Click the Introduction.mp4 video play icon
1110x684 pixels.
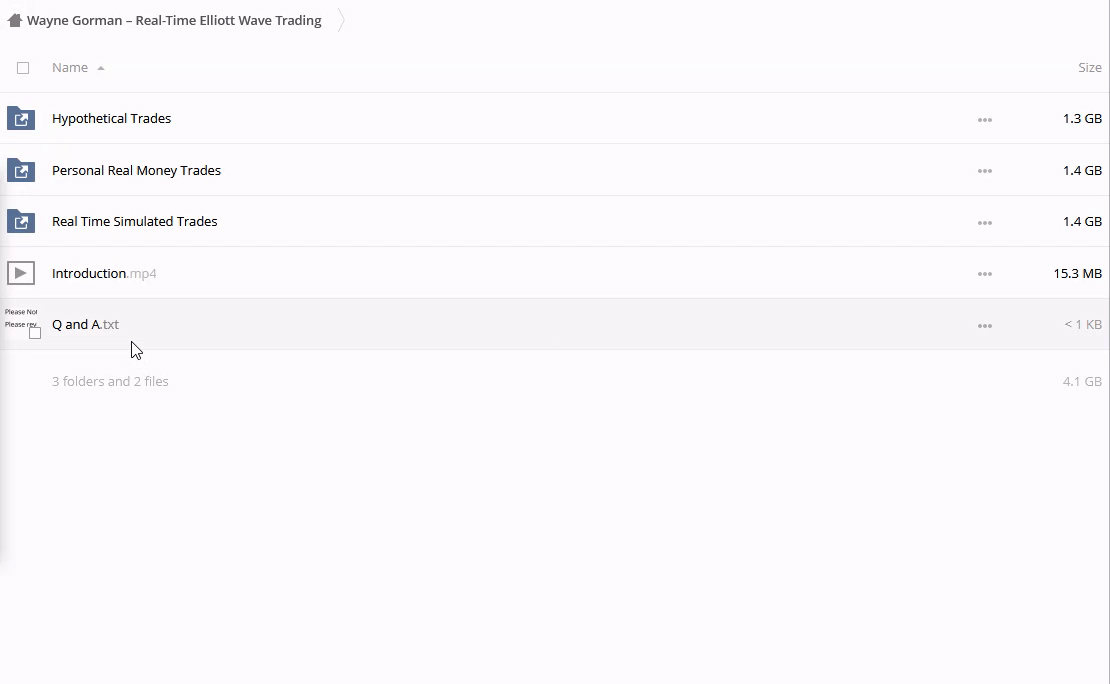[20, 273]
